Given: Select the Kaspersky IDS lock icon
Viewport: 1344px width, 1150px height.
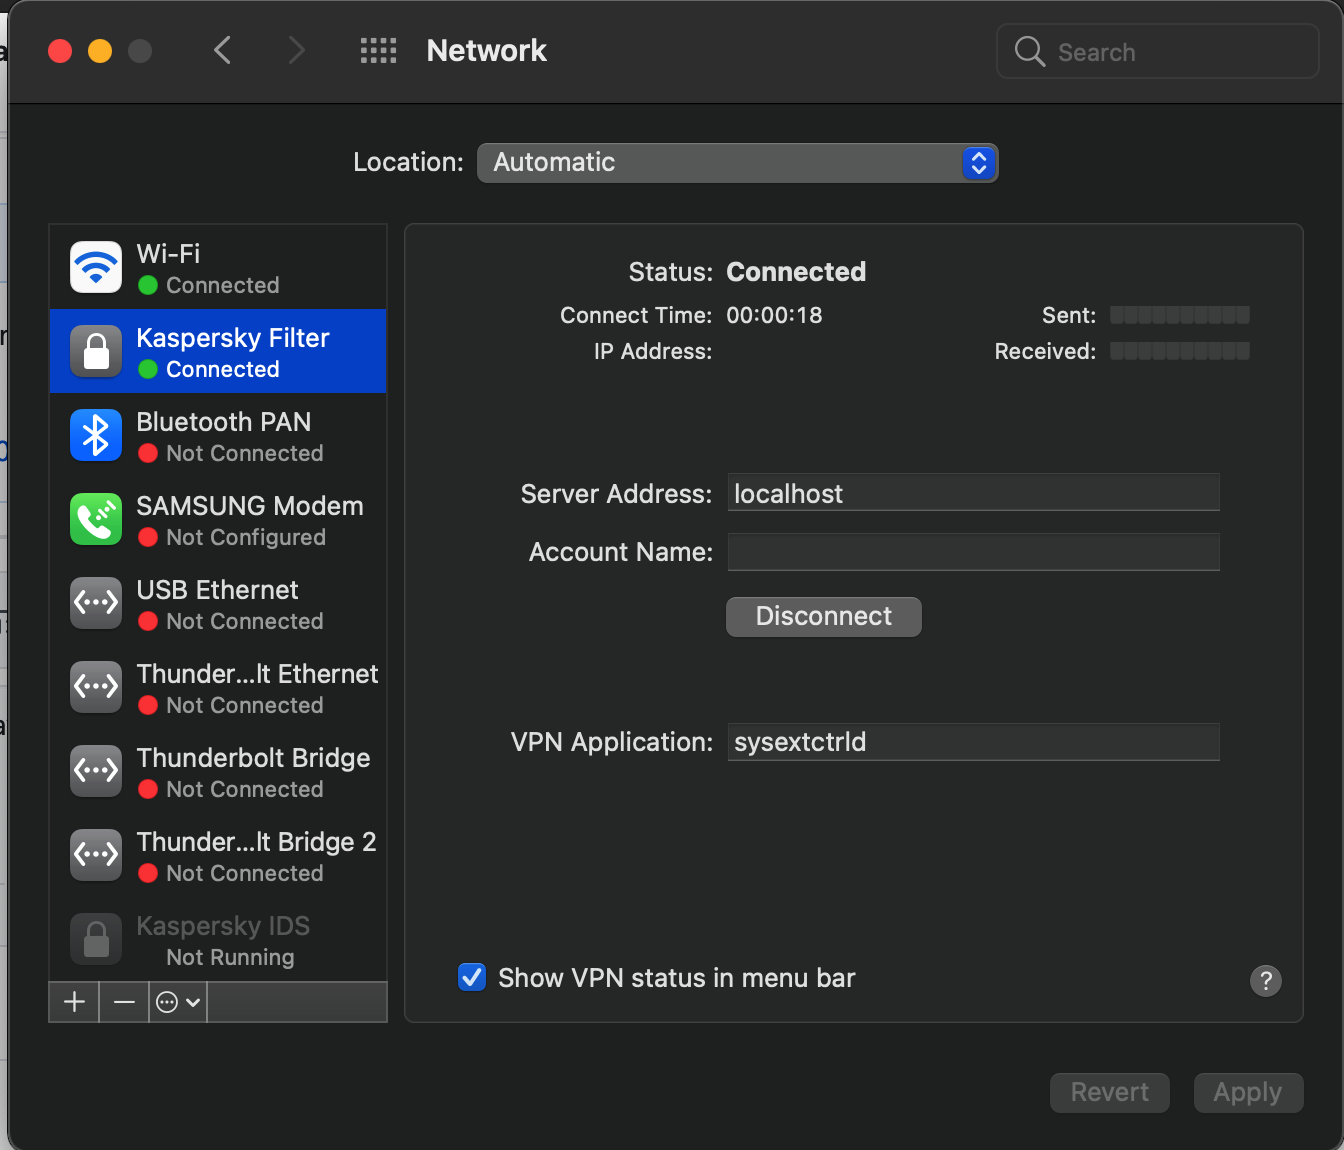Looking at the screenshot, I should tap(95, 939).
